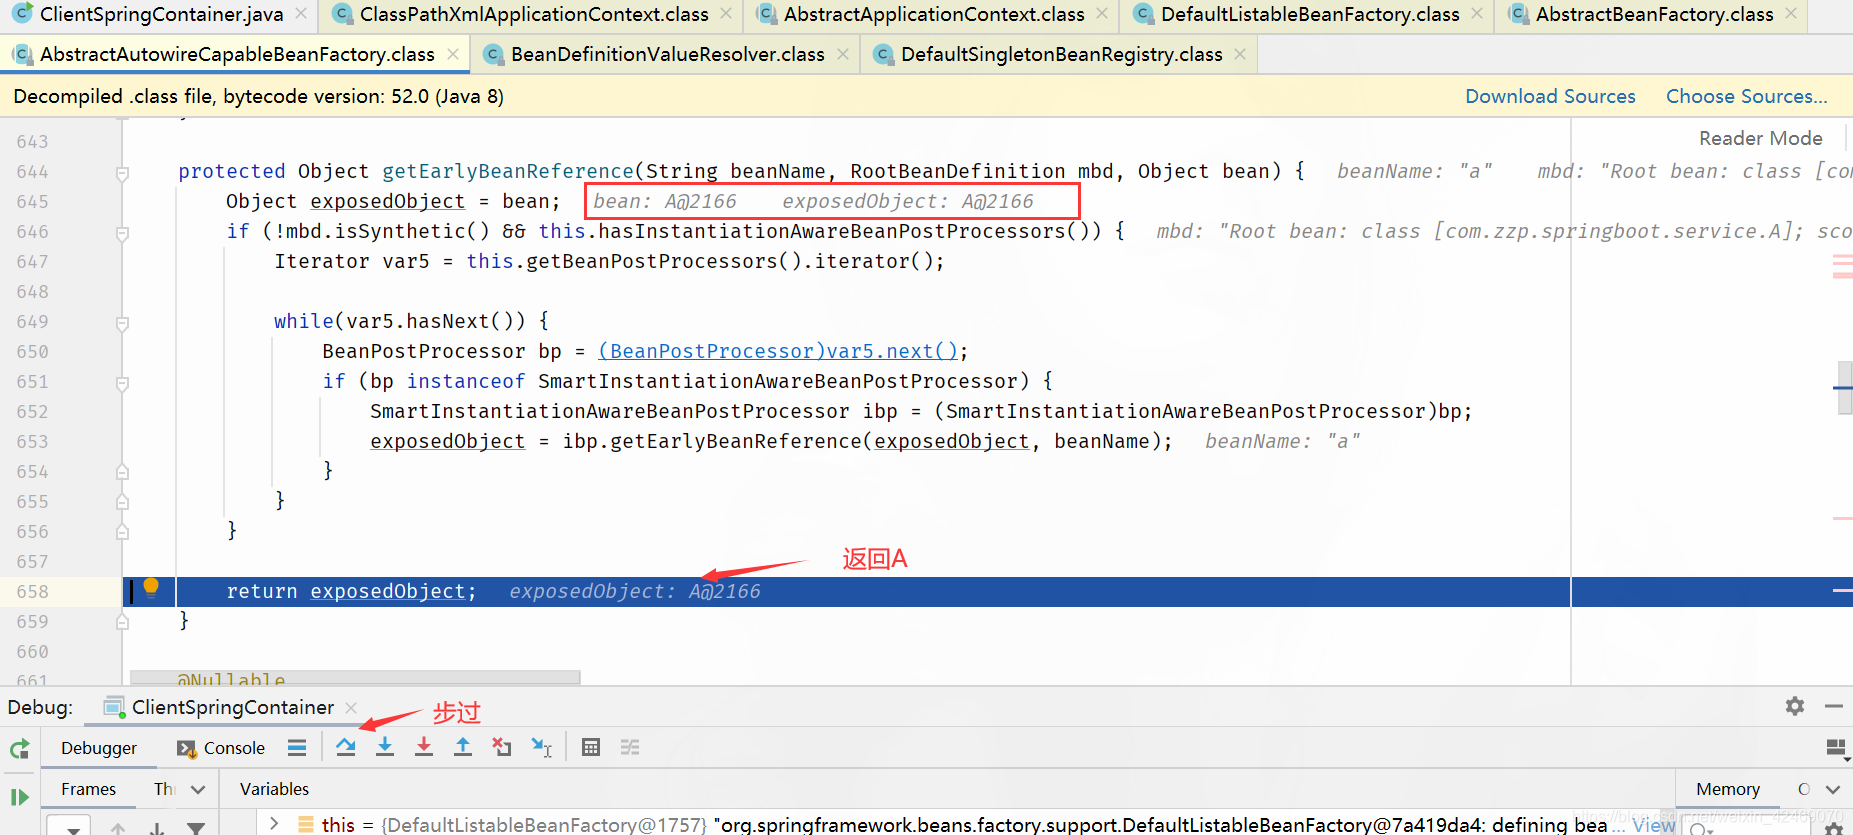Close the ClientSpringContainer.java tab
This screenshot has height=835, width=1853.
pyautogui.click(x=301, y=14)
